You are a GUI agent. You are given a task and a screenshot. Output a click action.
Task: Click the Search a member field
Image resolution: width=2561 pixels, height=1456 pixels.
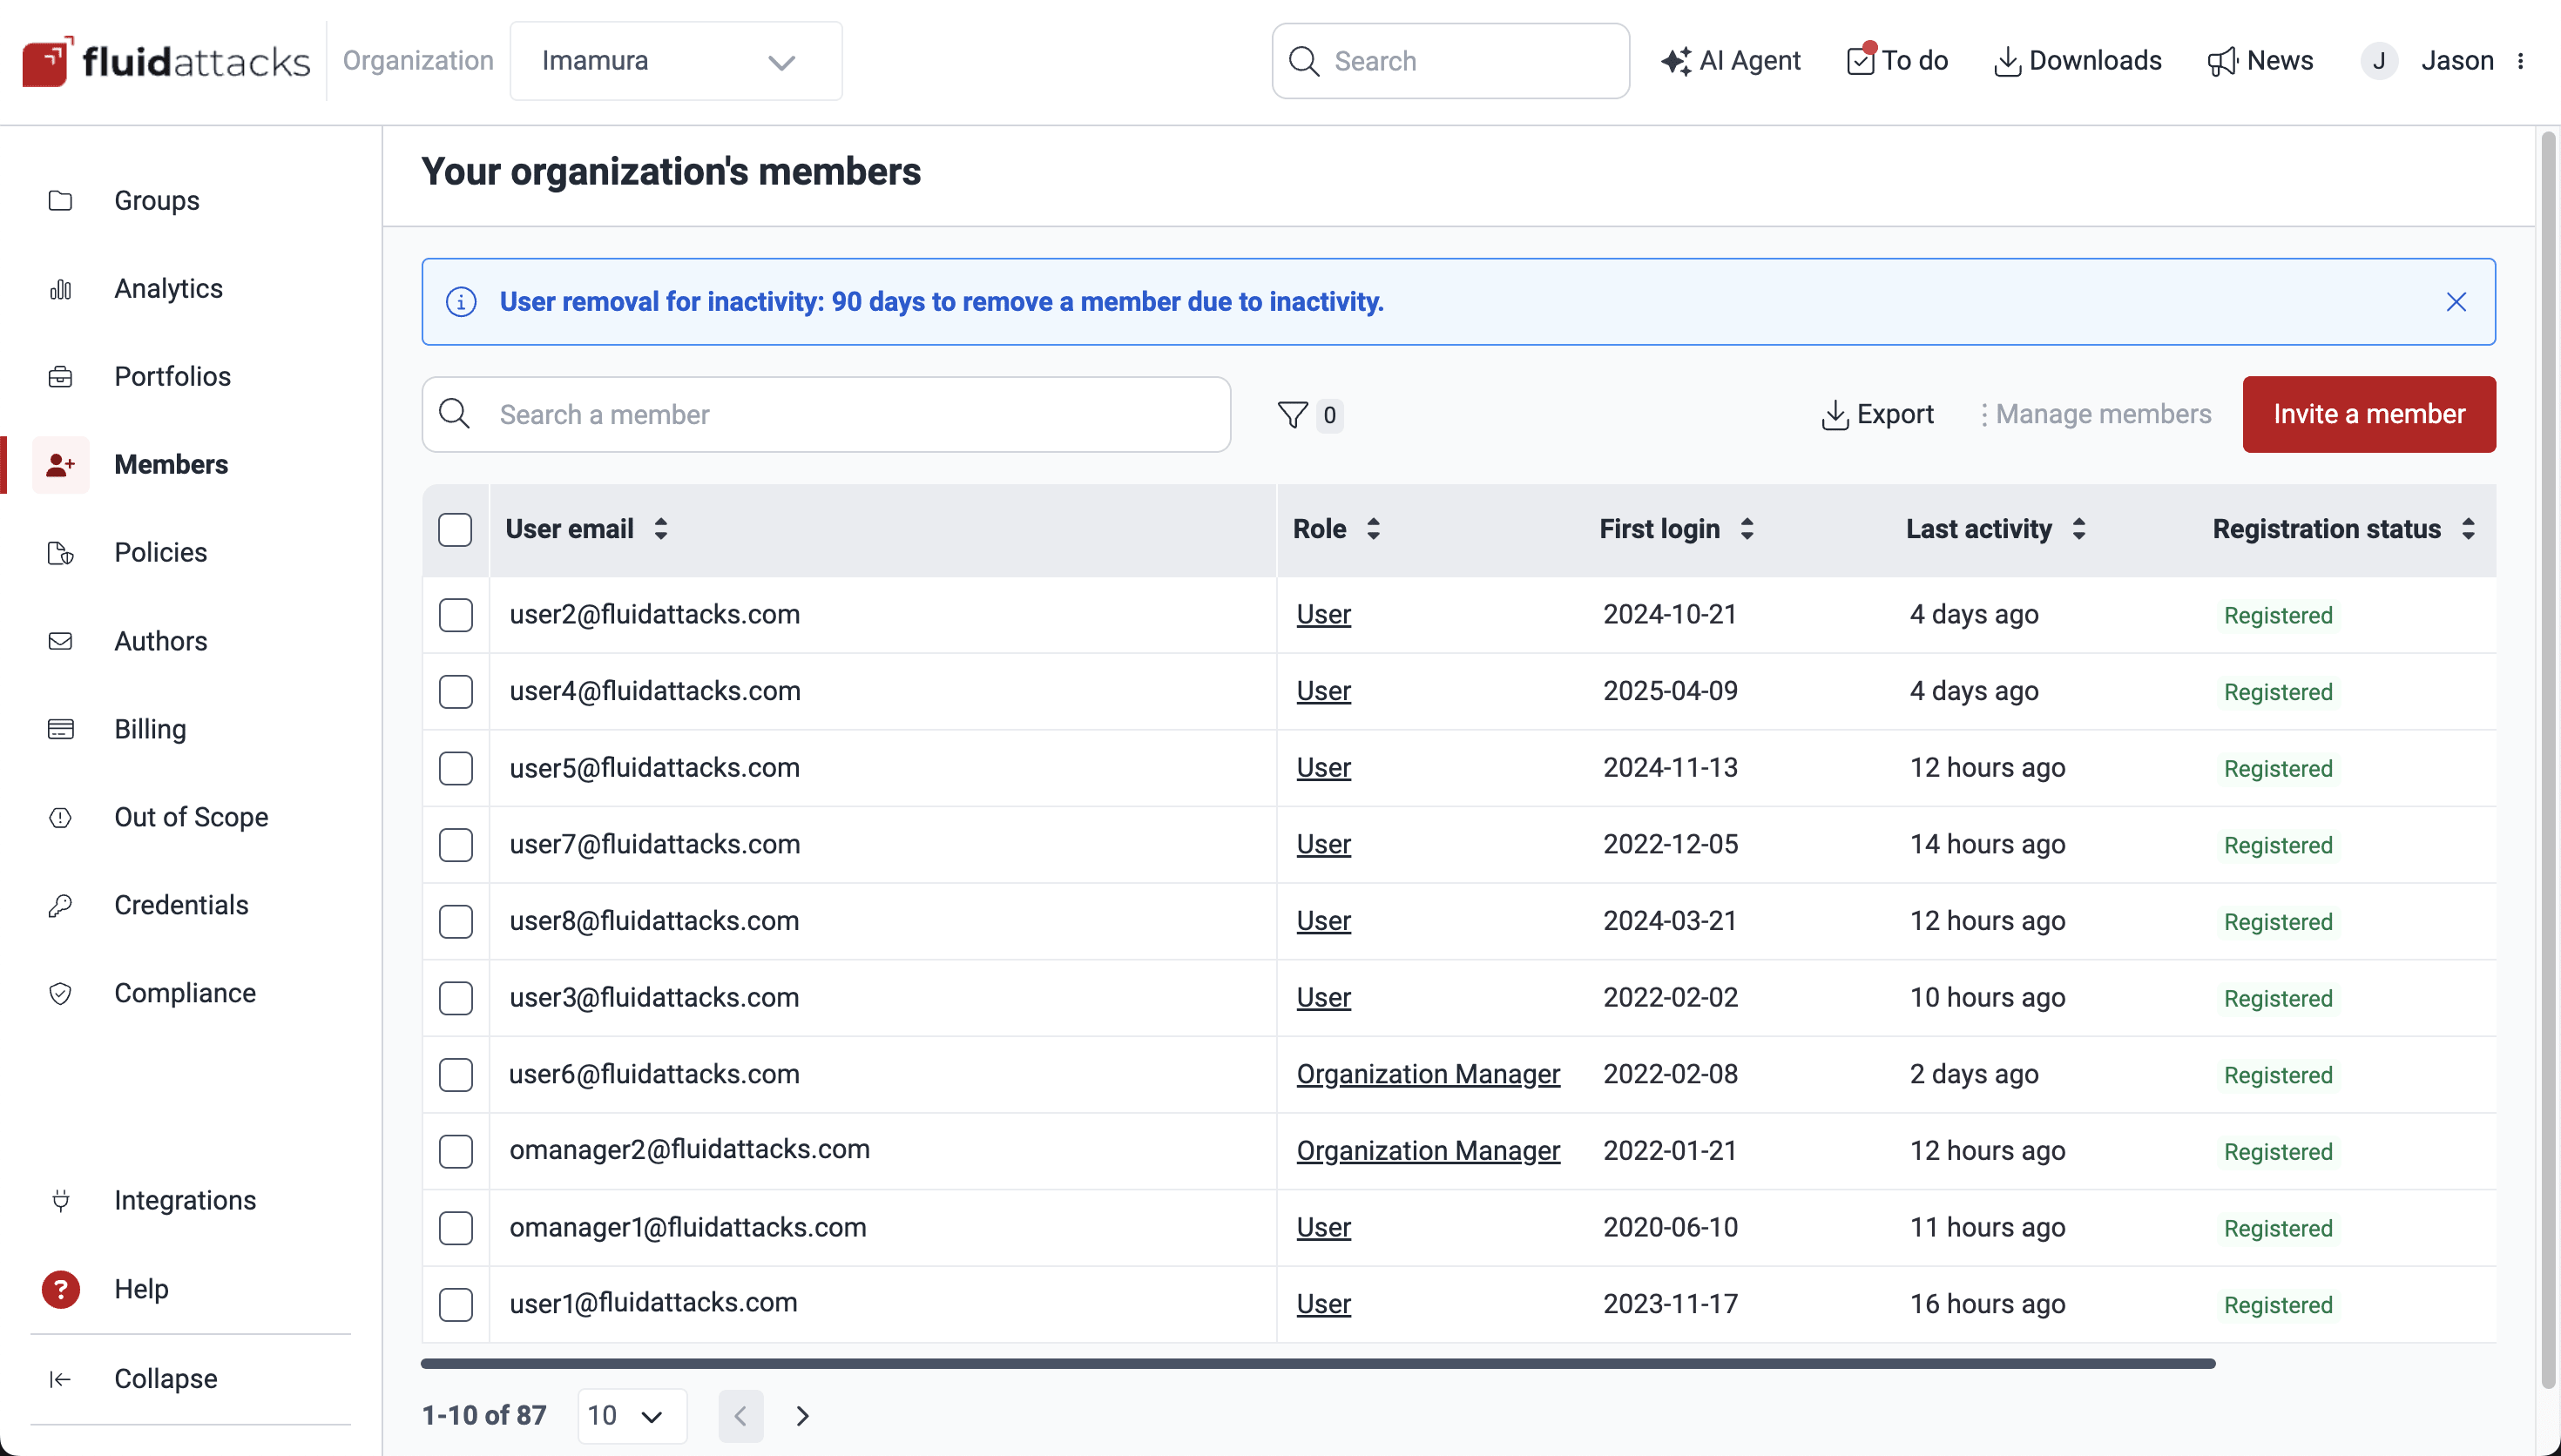click(x=825, y=414)
